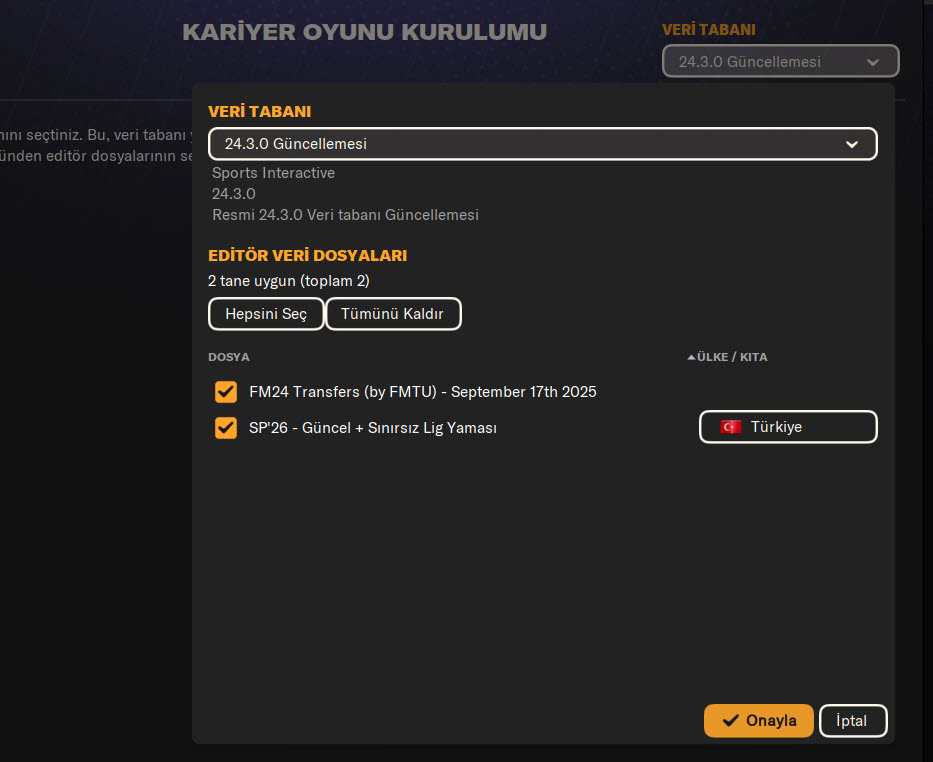Expand the greyed top-right Veri Tabanı chevron
This screenshot has width=933, height=762.
pos(873,62)
